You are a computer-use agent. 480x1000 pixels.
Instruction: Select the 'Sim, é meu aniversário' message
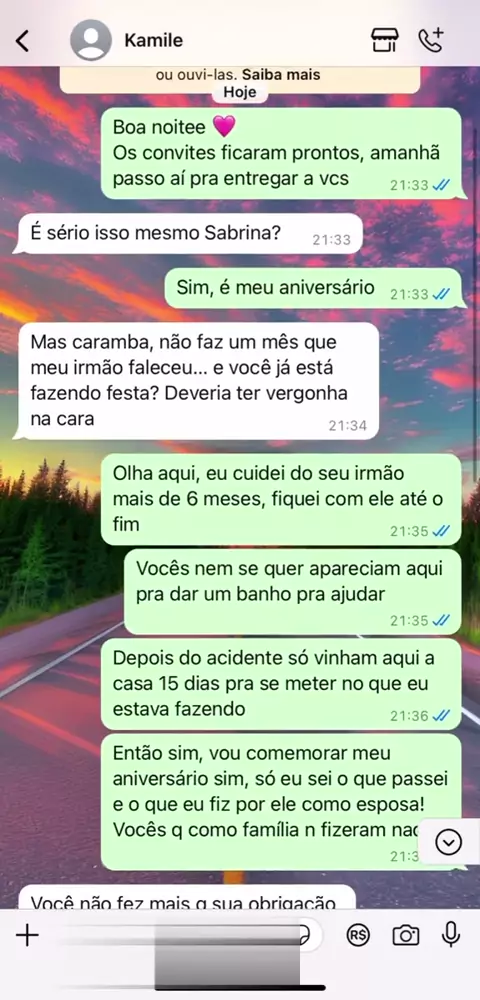(x=313, y=288)
